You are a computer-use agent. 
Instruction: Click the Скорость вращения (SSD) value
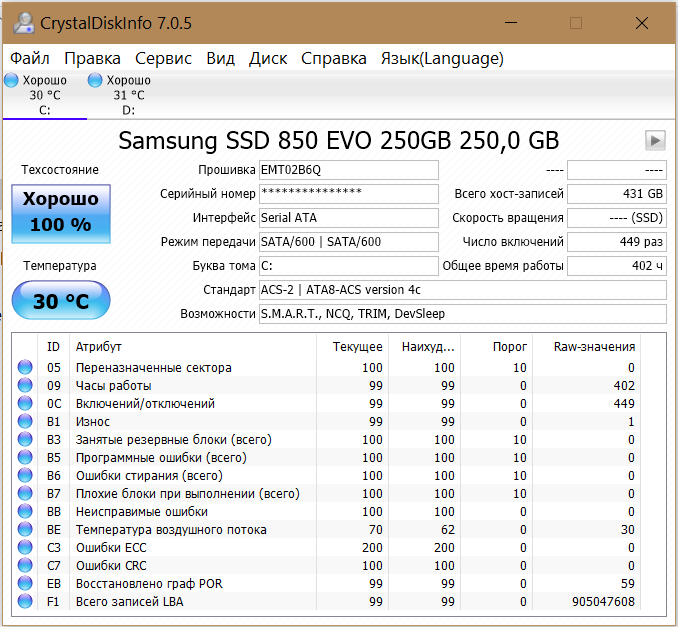coord(617,218)
